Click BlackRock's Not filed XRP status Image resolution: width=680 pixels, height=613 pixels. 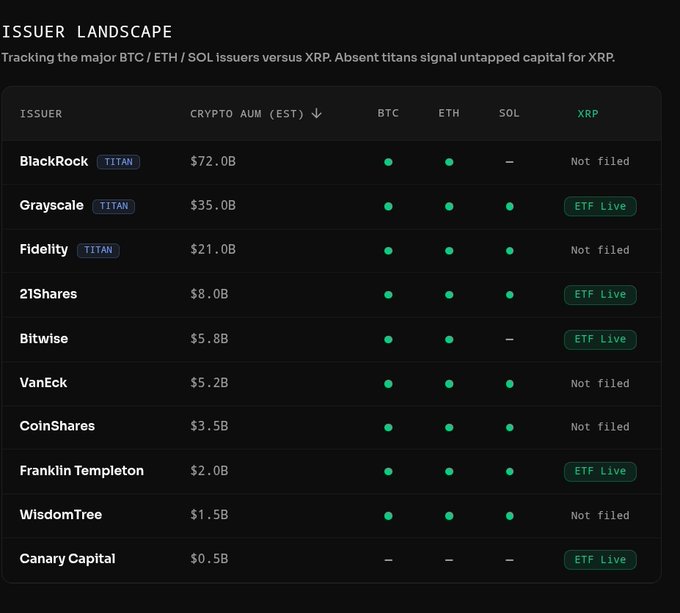point(600,162)
